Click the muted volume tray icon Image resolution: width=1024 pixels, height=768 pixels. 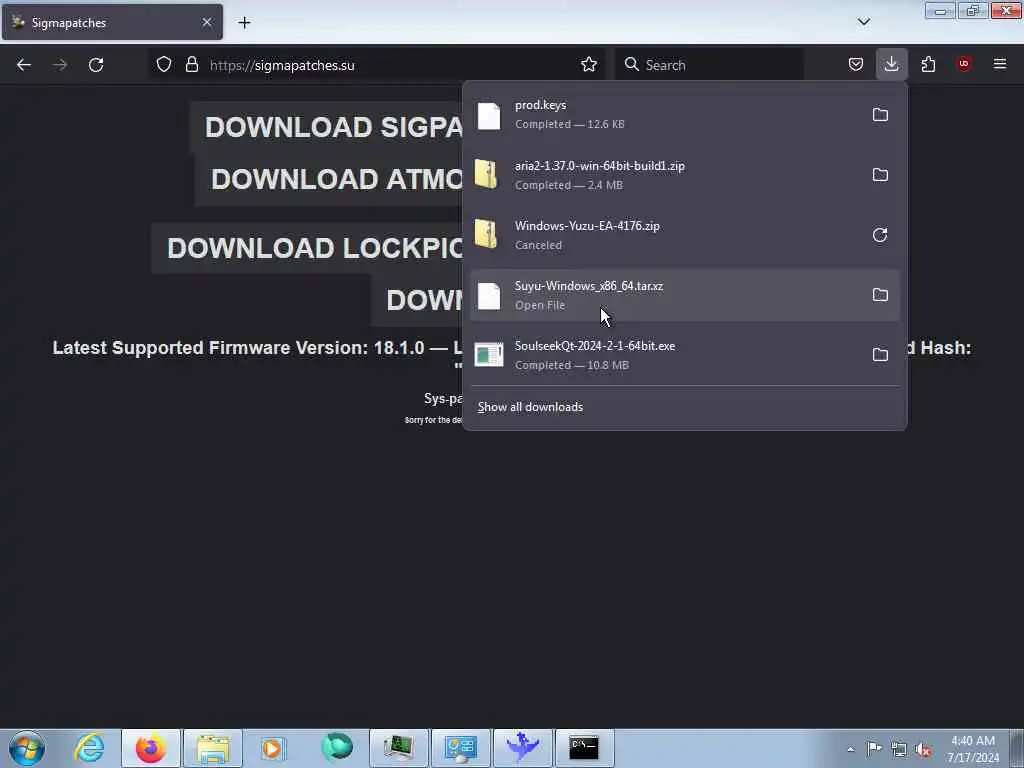[x=923, y=749]
